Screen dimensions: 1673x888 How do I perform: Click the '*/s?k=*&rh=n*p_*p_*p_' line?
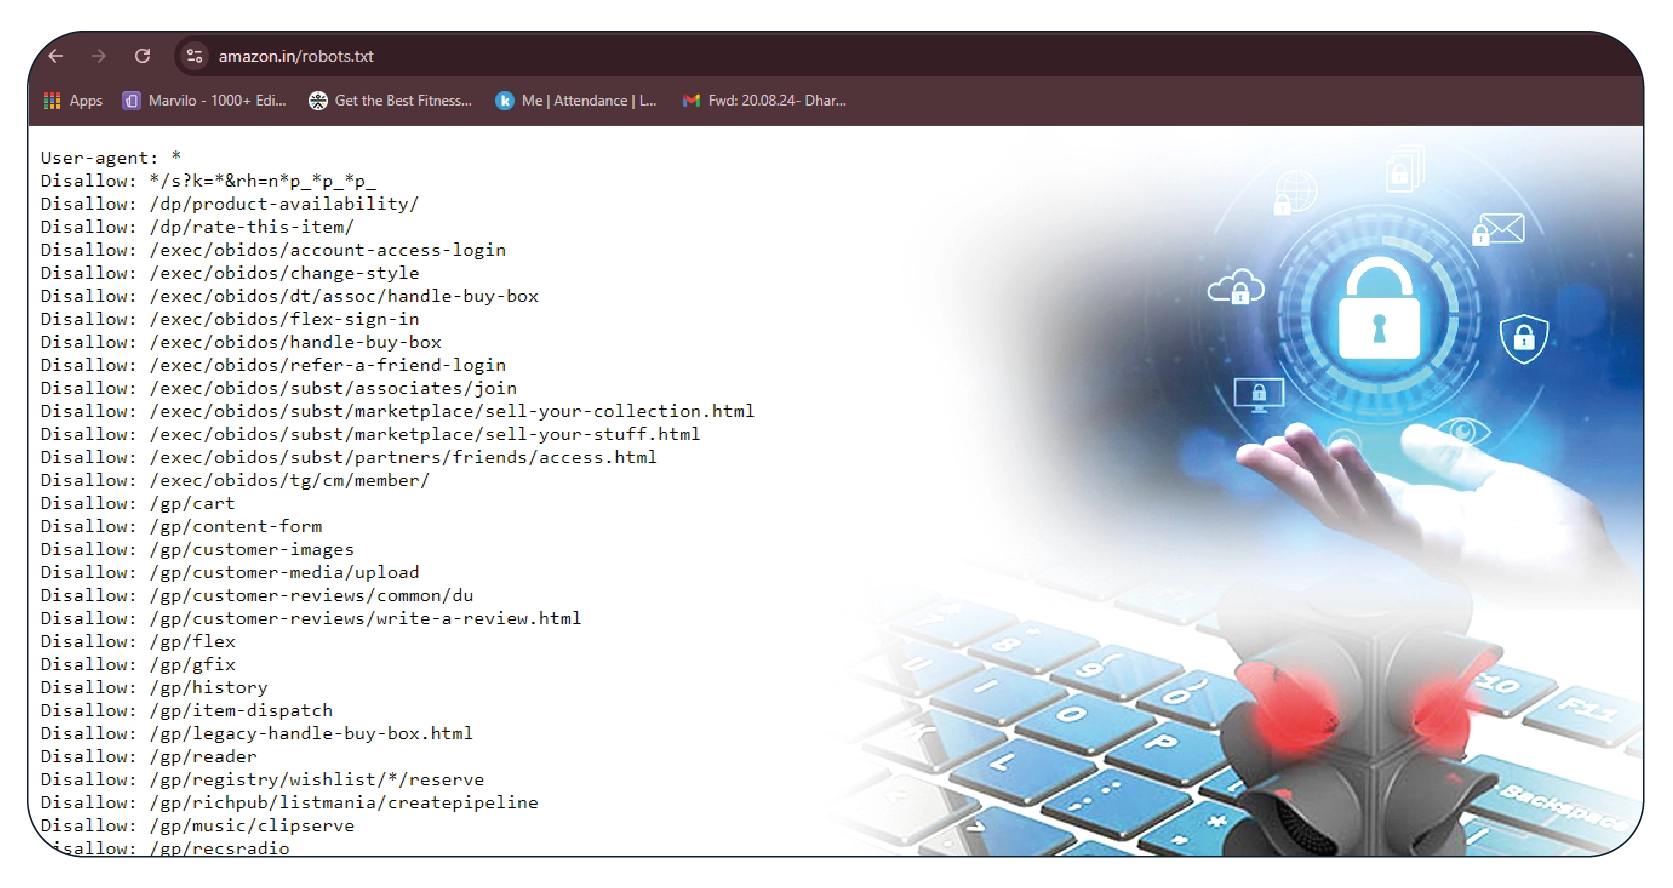pyautogui.click(x=208, y=181)
